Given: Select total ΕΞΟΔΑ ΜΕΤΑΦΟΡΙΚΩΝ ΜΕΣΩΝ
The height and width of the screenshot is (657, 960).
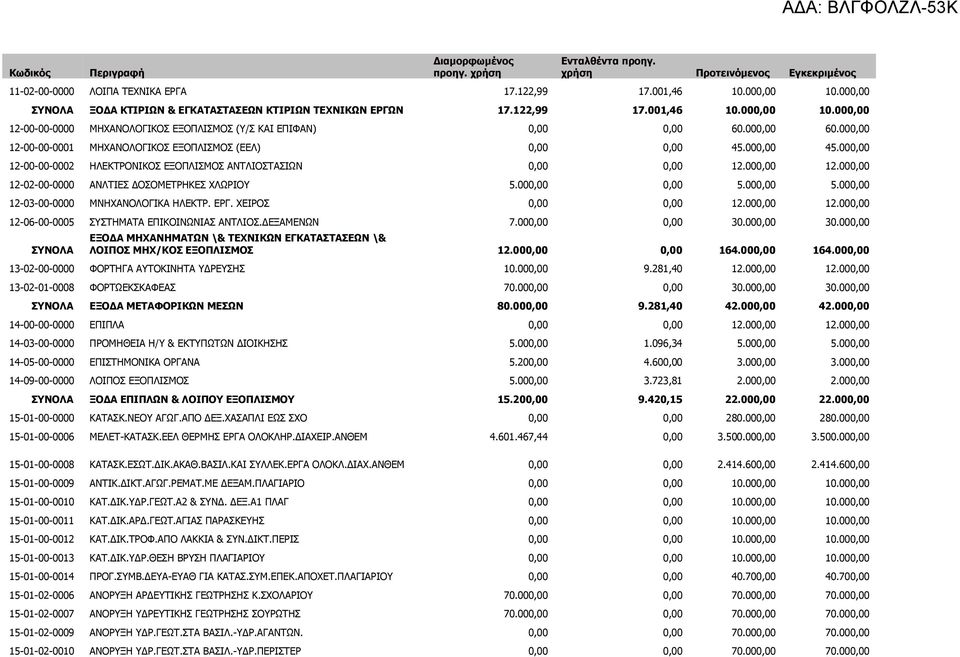Looking at the screenshot, I should (x=166, y=306).
